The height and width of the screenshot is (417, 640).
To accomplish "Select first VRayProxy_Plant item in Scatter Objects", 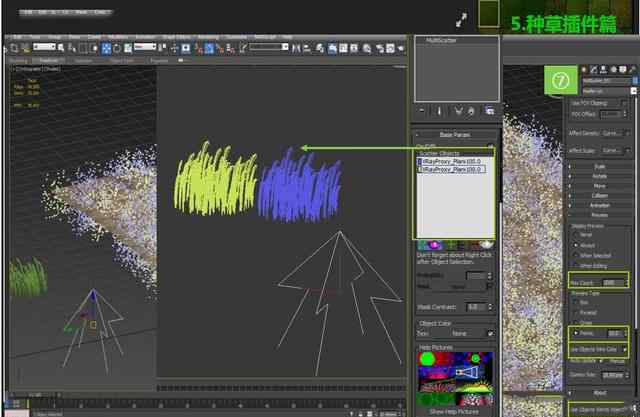I will point(456,160).
